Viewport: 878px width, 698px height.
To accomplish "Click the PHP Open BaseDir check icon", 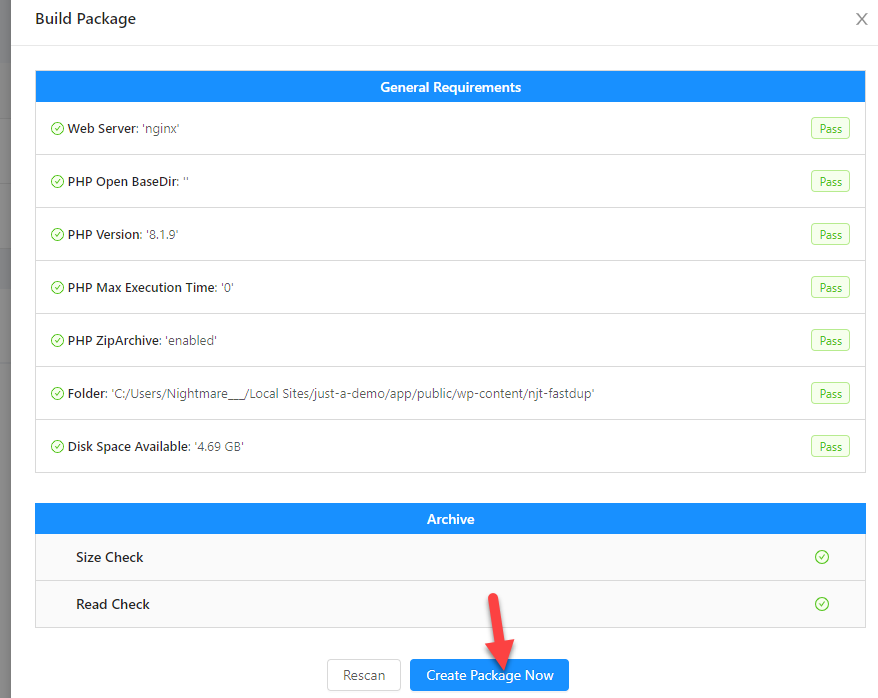I will click(57, 181).
